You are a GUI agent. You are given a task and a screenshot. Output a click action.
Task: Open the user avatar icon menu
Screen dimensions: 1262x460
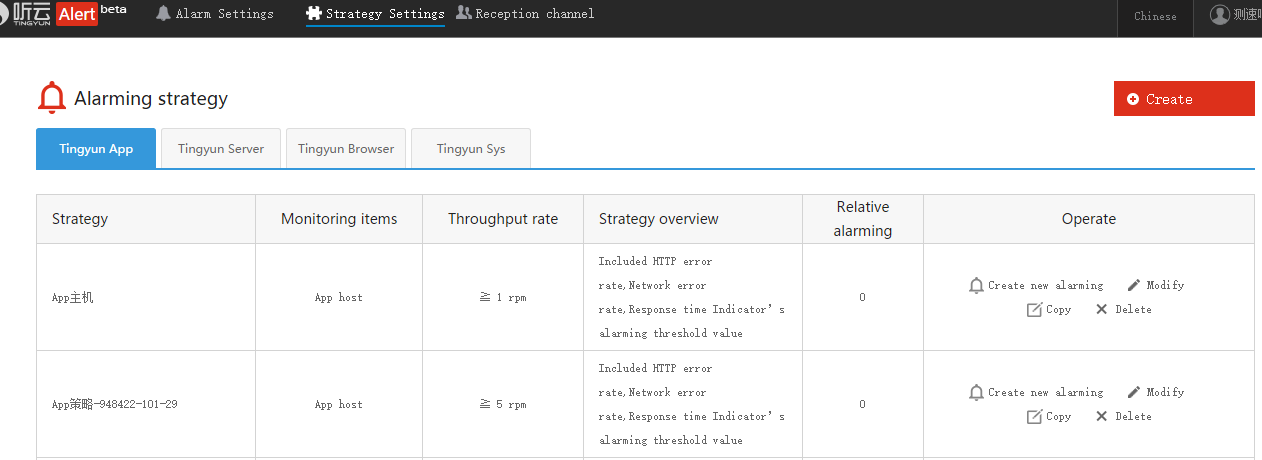pyautogui.click(x=1219, y=15)
